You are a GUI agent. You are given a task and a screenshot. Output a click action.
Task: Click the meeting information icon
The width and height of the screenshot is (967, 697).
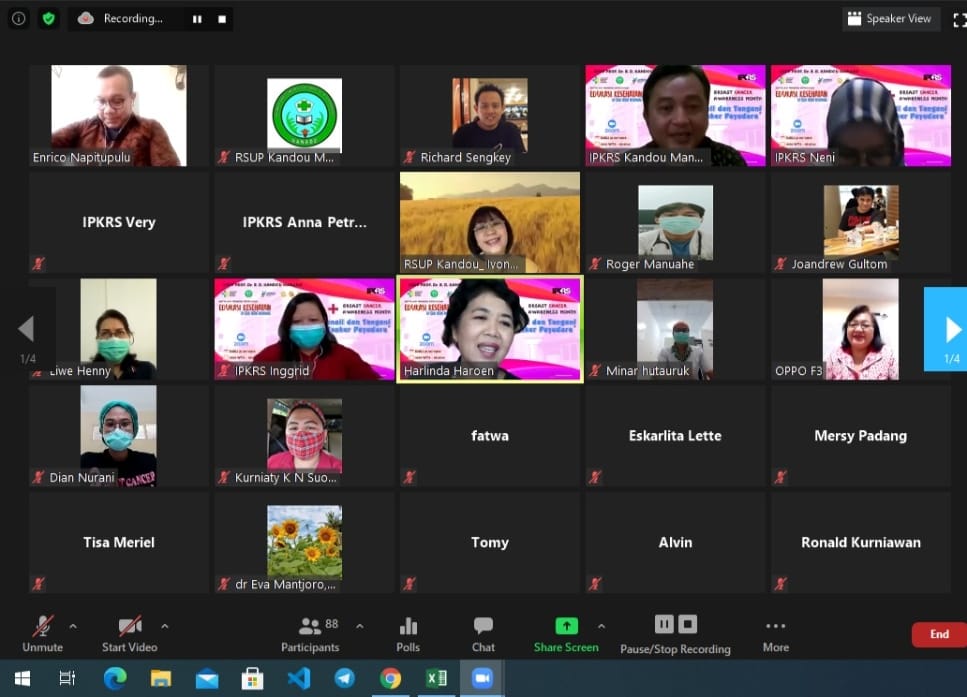(19, 18)
